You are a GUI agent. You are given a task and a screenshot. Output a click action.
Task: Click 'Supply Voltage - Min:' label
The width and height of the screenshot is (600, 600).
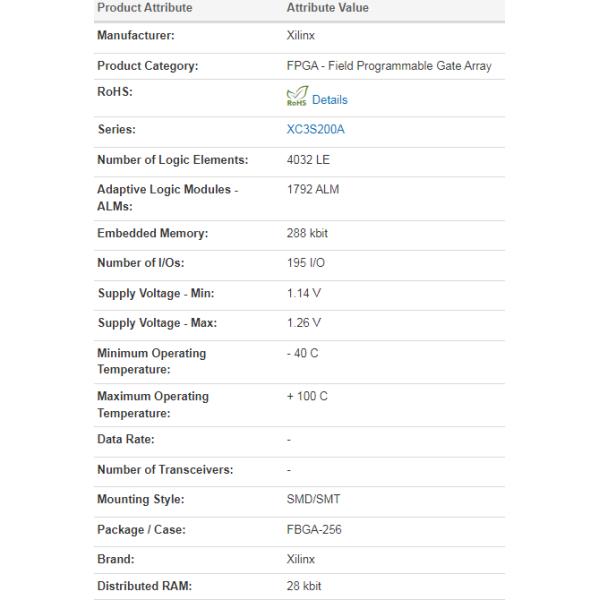click(x=156, y=293)
